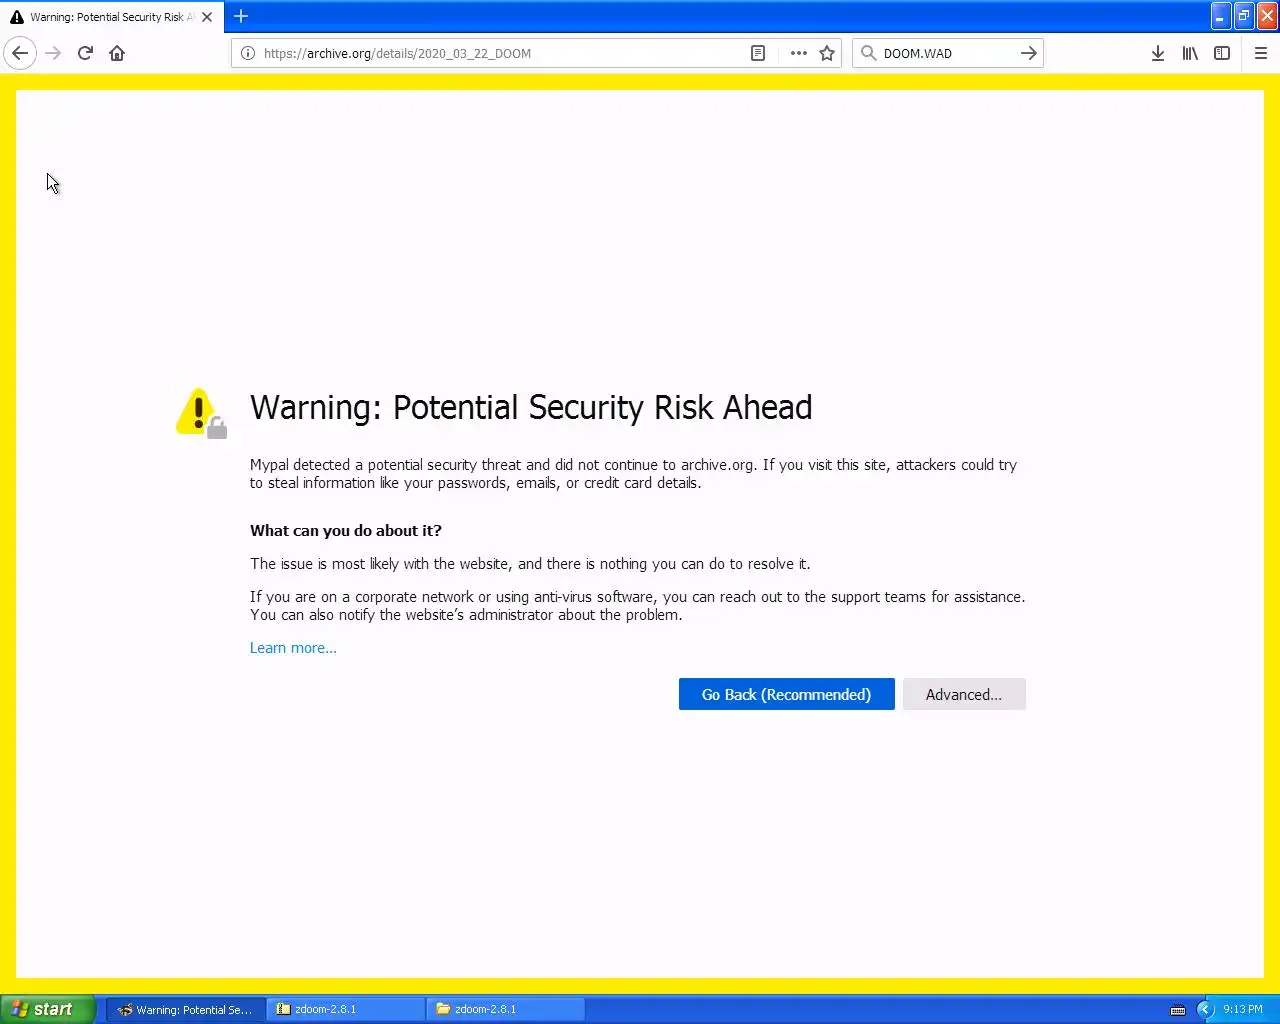Image resolution: width=1280 pixels, height=1024 pixels.
Task: Click the 'Warning: Potential Security Risk Ahead' heading
Action: pos(531,407)
